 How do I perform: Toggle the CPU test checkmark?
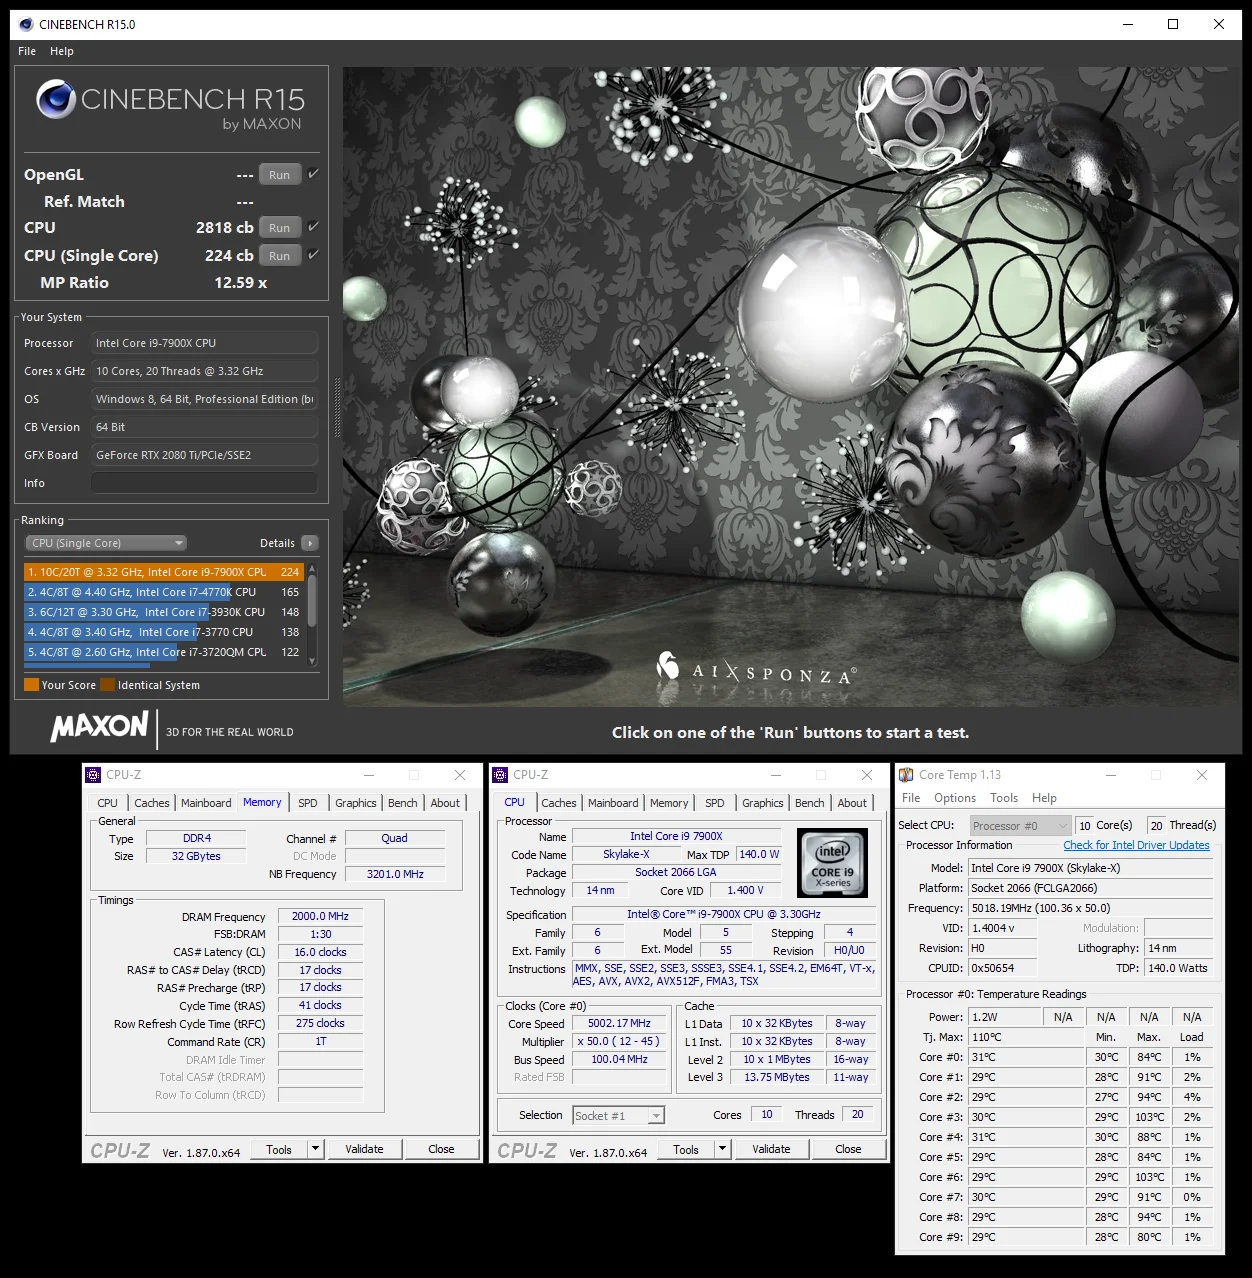(x=314, y=227)
